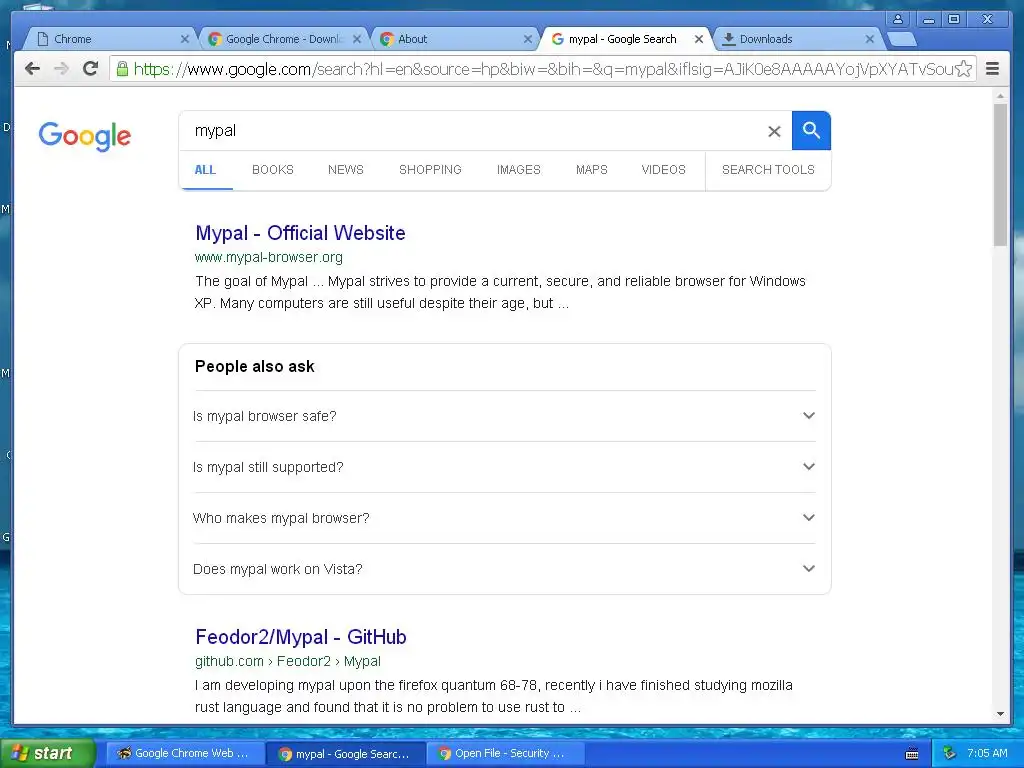Go back to the previous page
This screenshot has height=768, width=1024.
(x=32, y=69)
